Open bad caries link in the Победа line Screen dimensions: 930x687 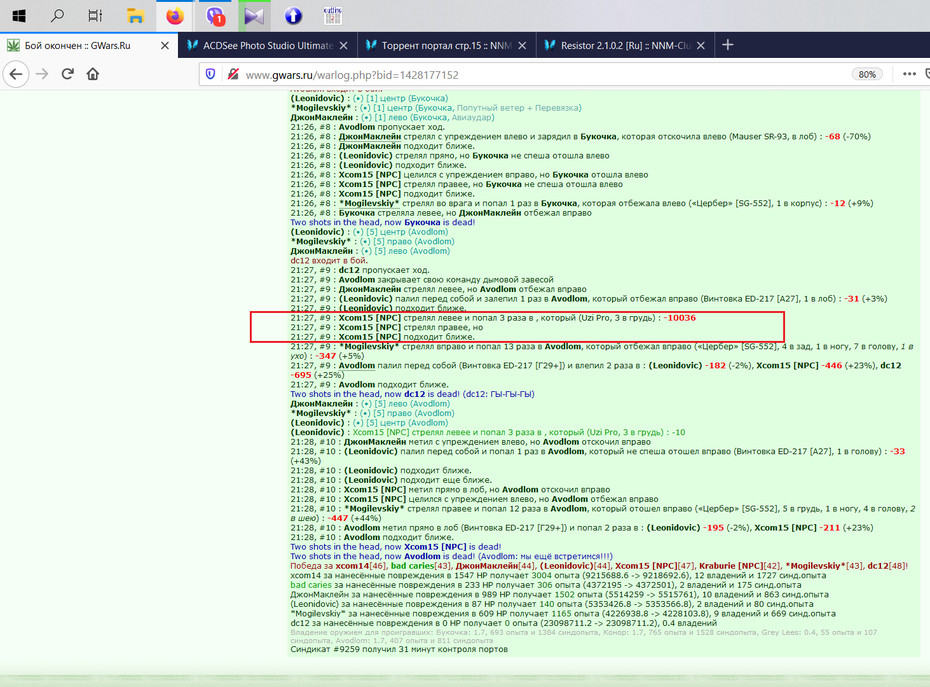[412, 566]
